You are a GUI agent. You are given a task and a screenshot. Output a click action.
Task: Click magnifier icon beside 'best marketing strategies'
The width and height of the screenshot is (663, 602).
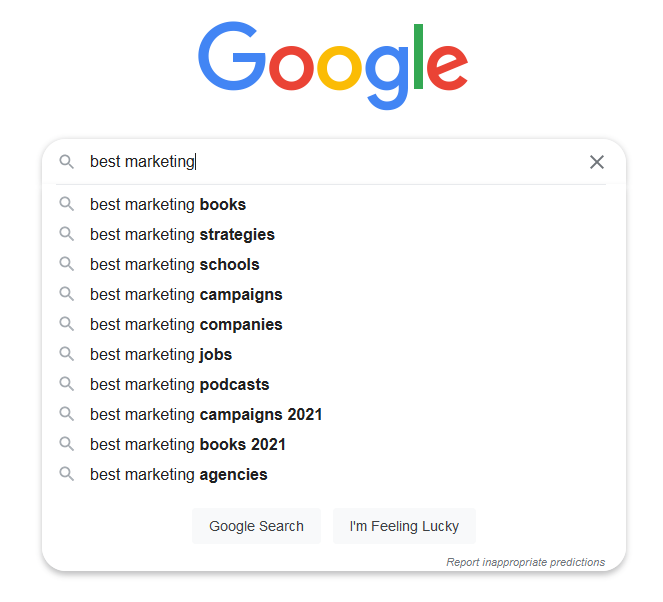(66, 234)
